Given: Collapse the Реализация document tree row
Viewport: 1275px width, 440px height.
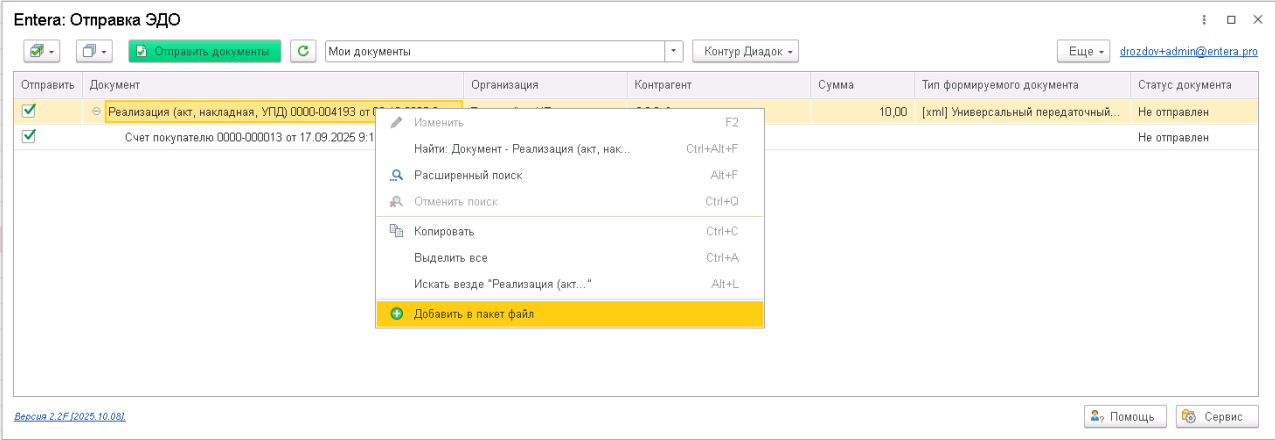Looking at the screenshot, I should click(x=96, y=112).
